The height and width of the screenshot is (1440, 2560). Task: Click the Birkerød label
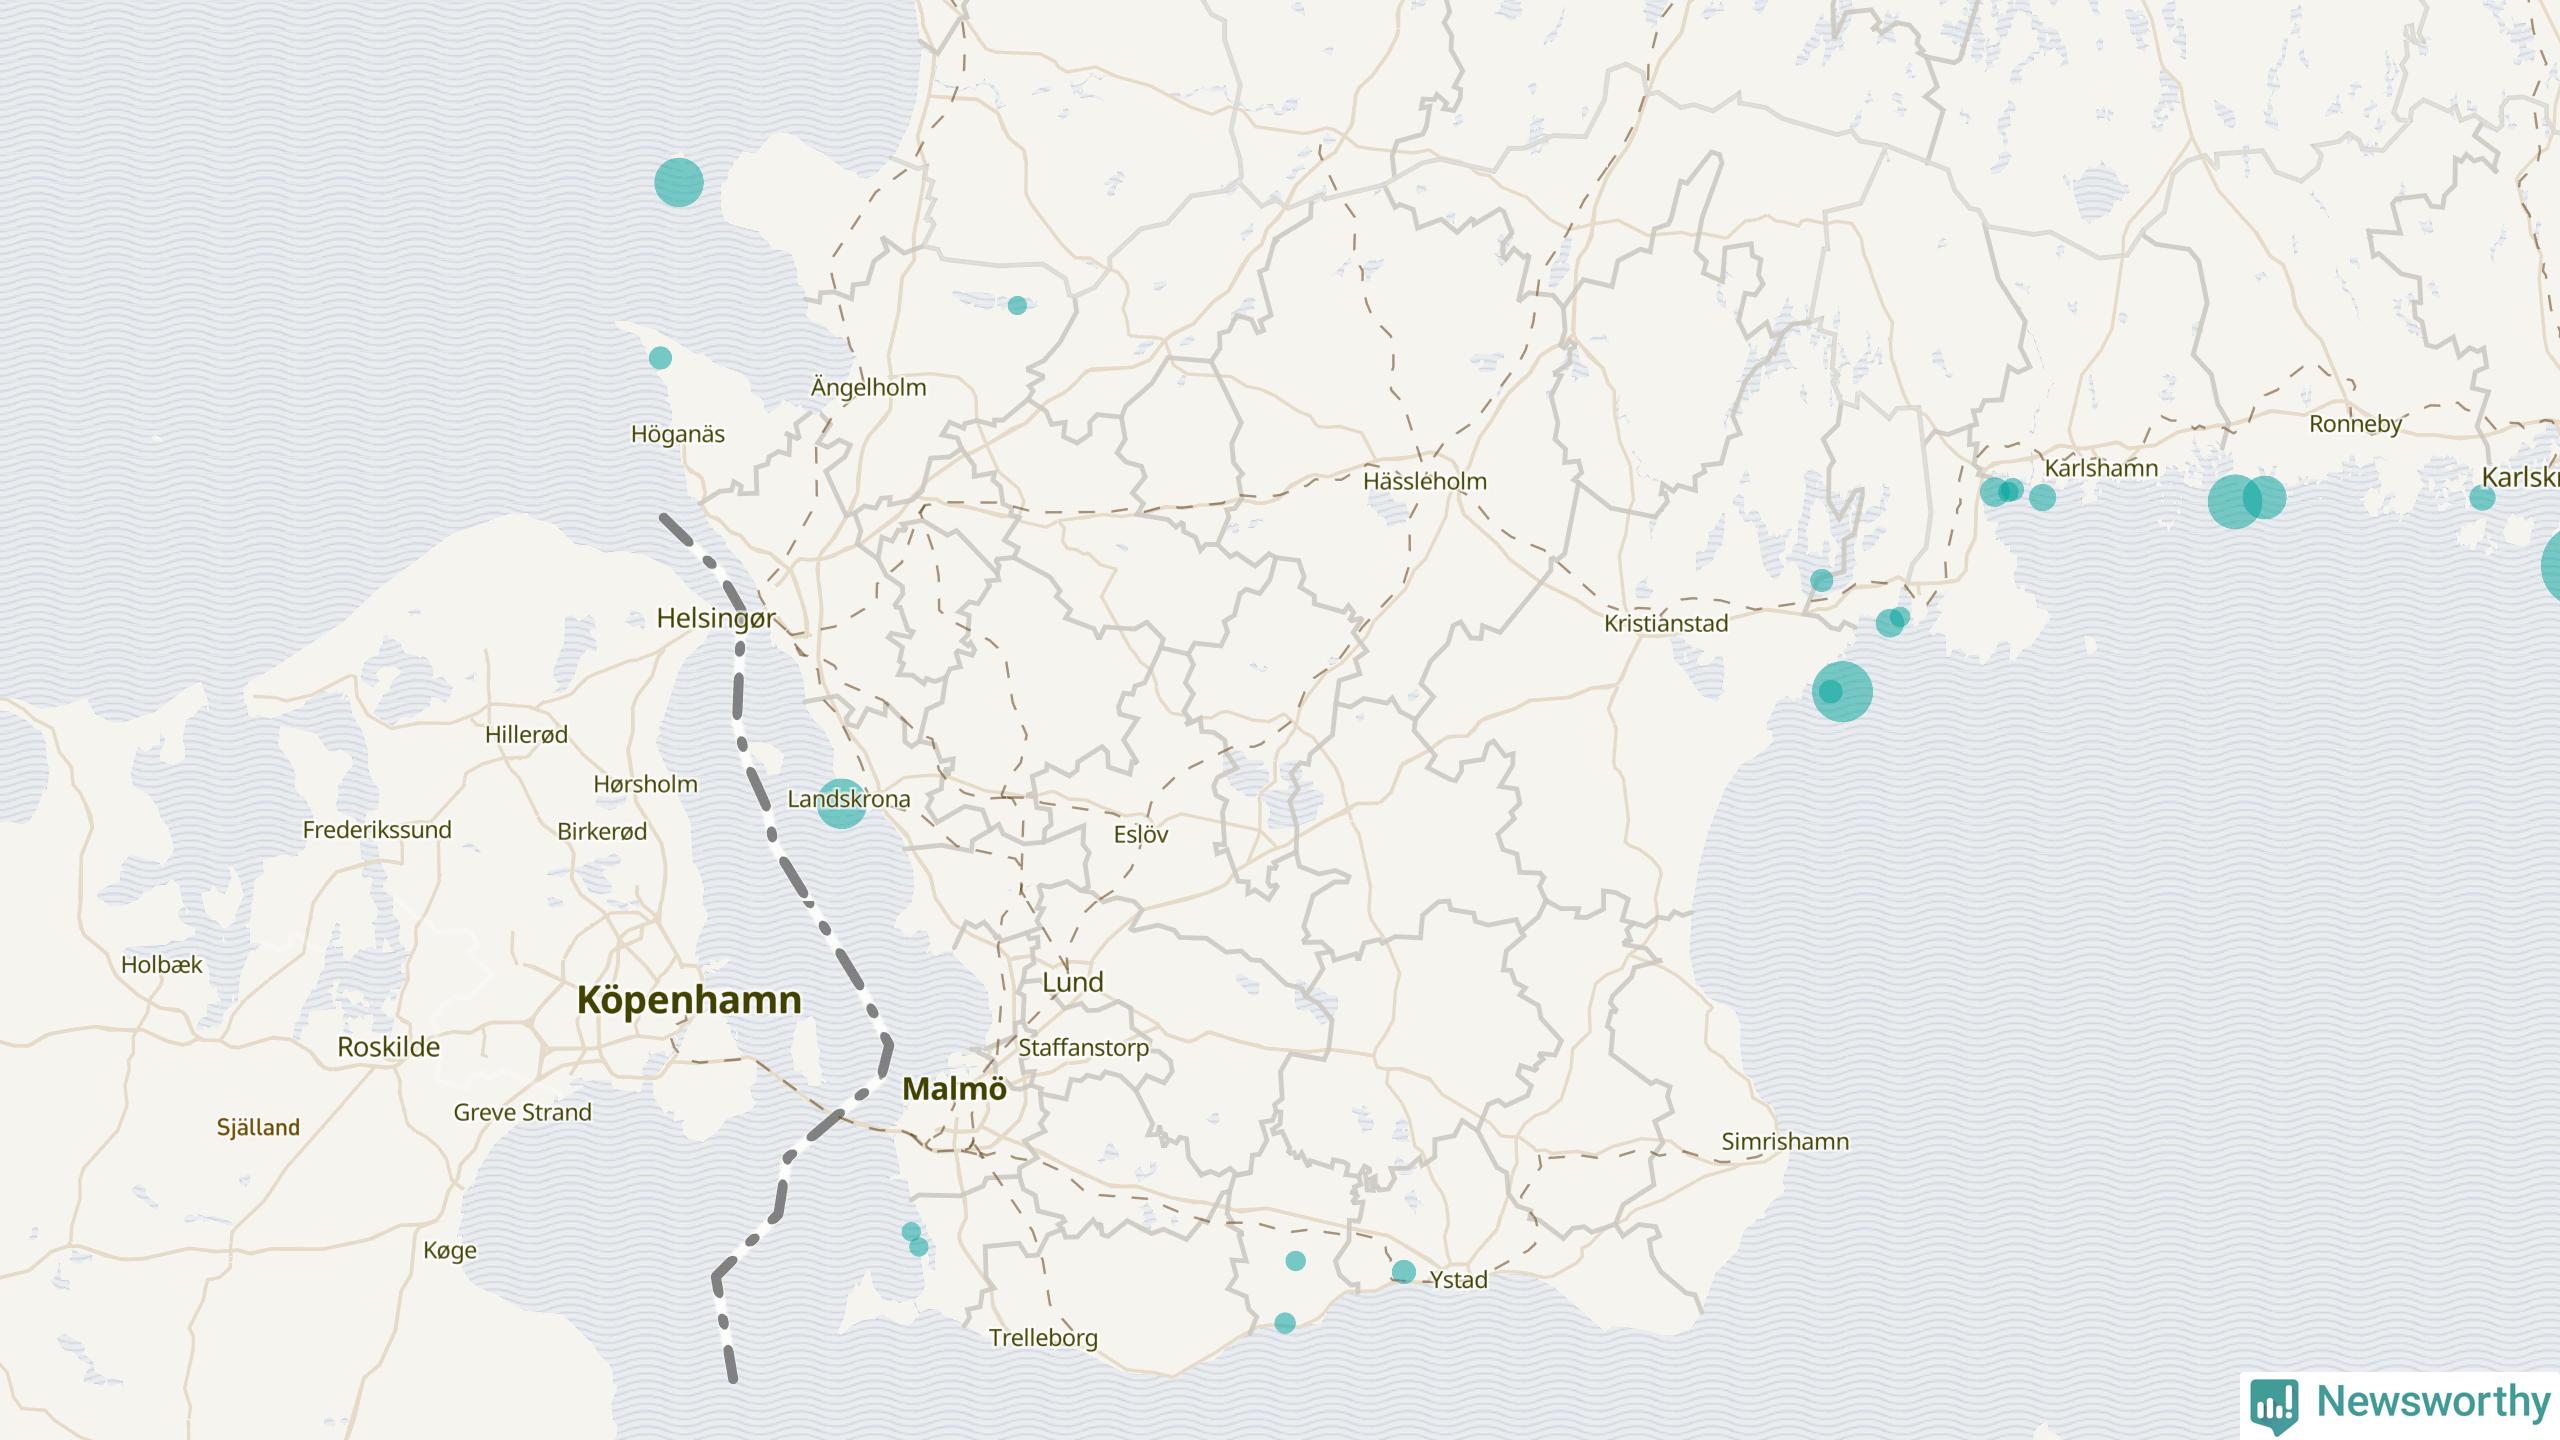point(602,832)
